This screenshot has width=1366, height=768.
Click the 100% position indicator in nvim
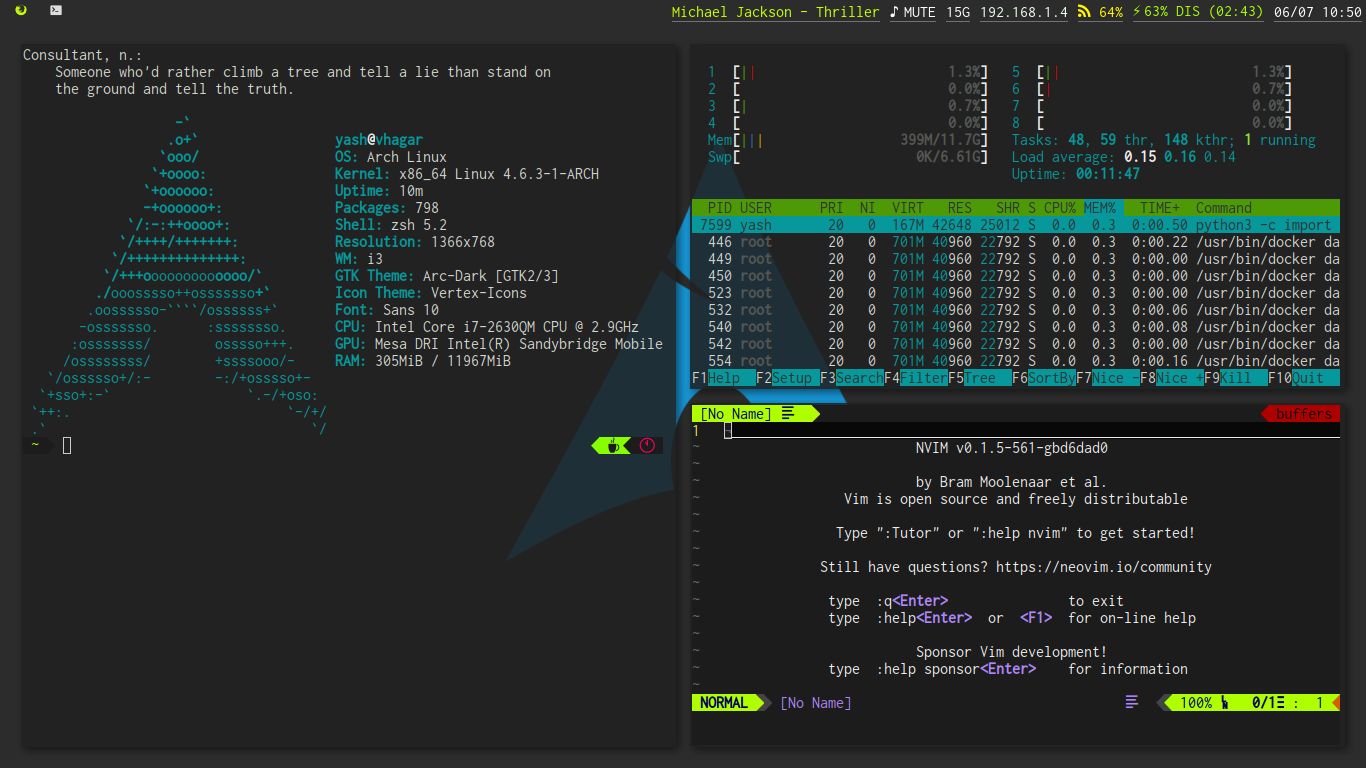tap(1196, 703)
